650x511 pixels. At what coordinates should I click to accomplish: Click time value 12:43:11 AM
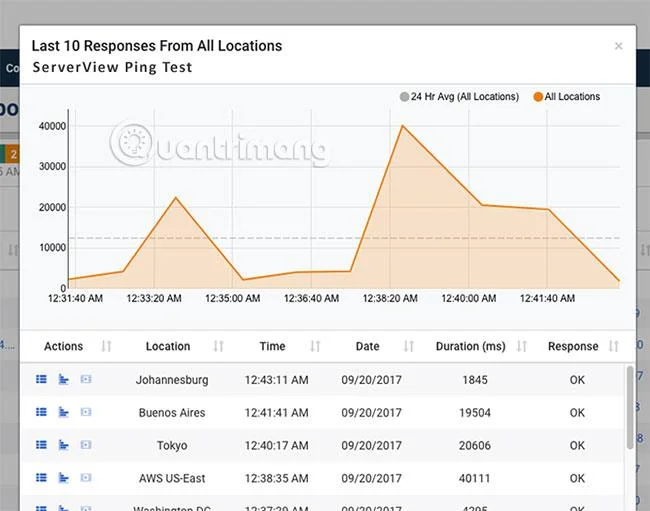pyautogui.click(x=276, y=380)
